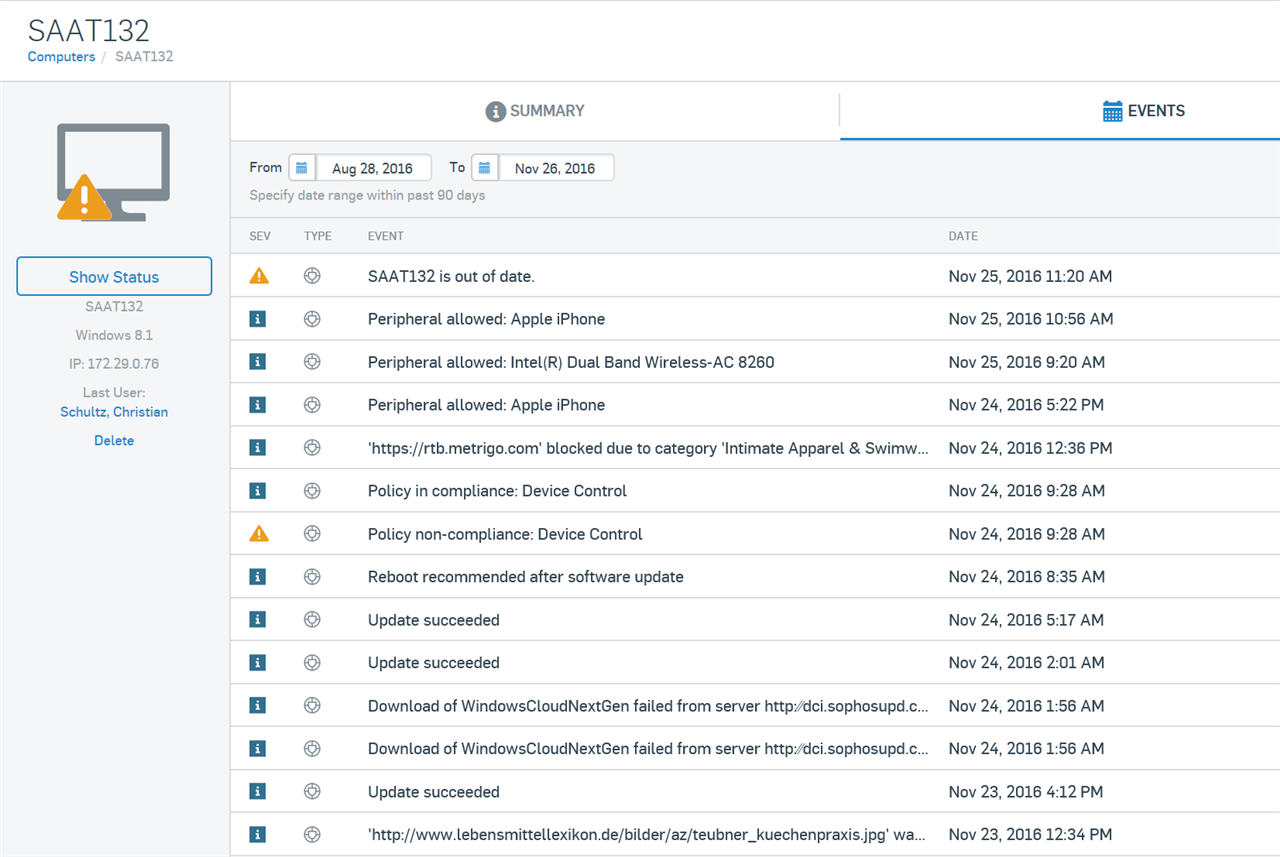Click the Windows 8.1 label

click(x=114, y=335)
